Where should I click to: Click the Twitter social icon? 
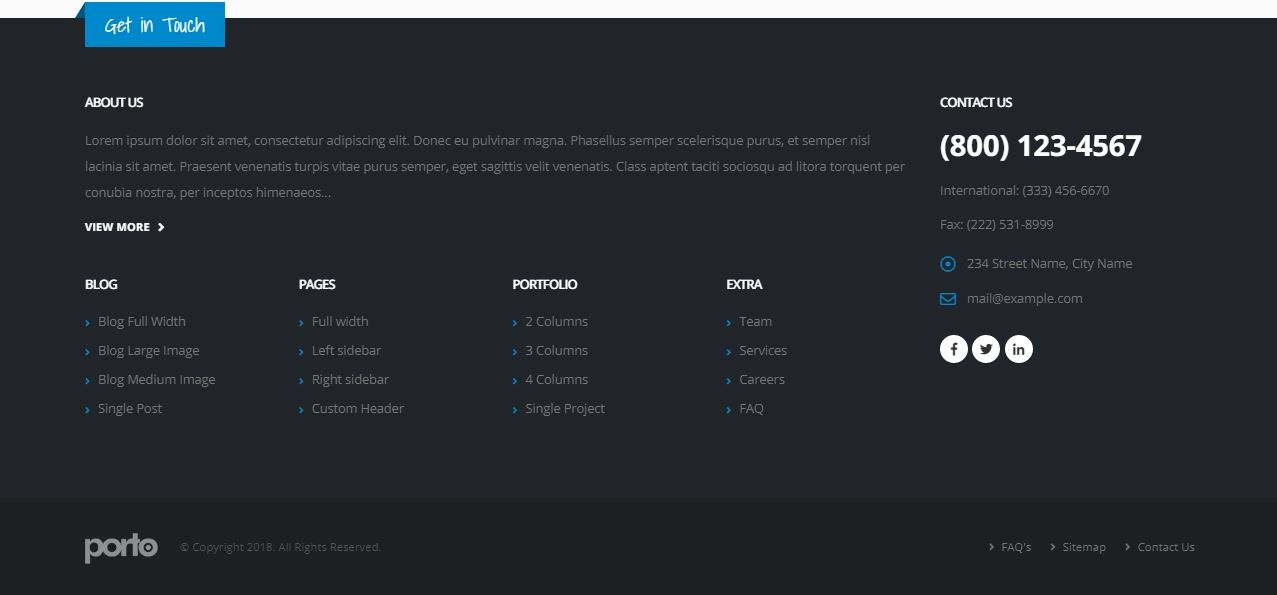986,349
